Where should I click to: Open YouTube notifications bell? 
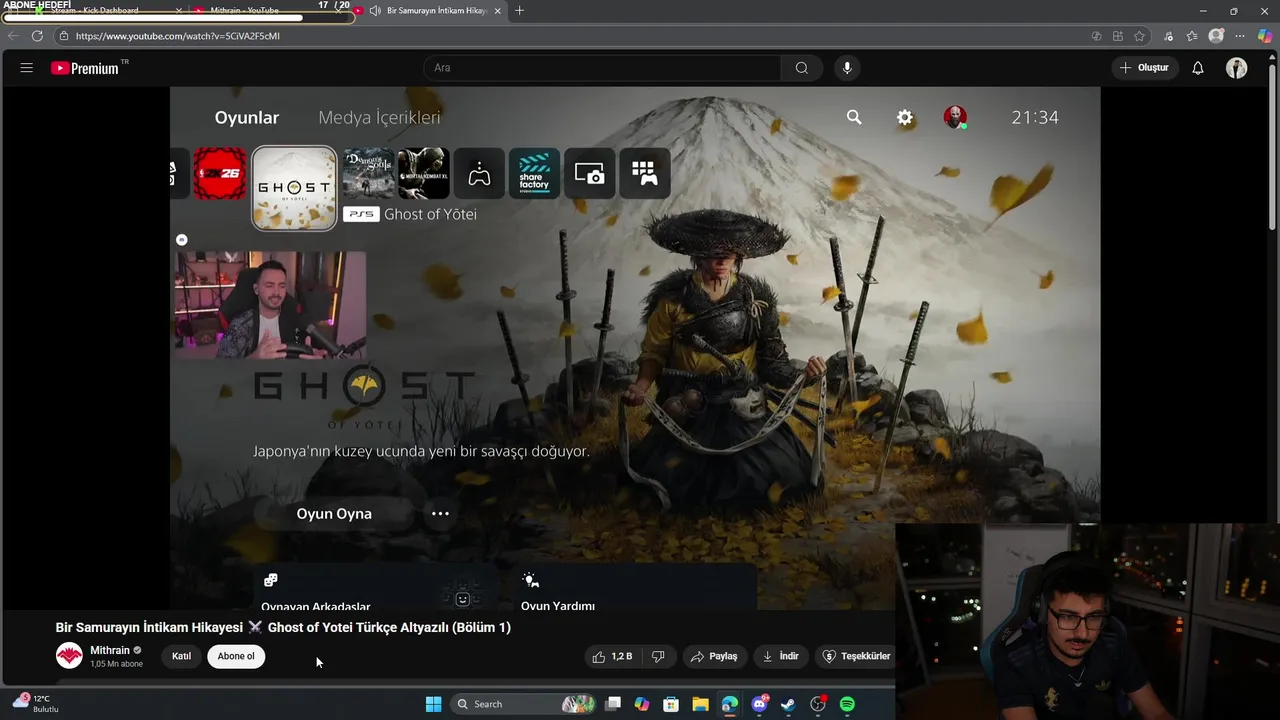[1198, 68]
